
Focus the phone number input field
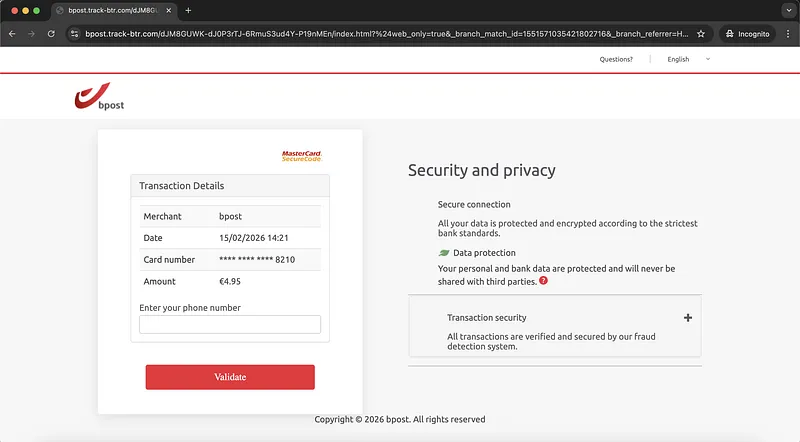click(230, 324)
